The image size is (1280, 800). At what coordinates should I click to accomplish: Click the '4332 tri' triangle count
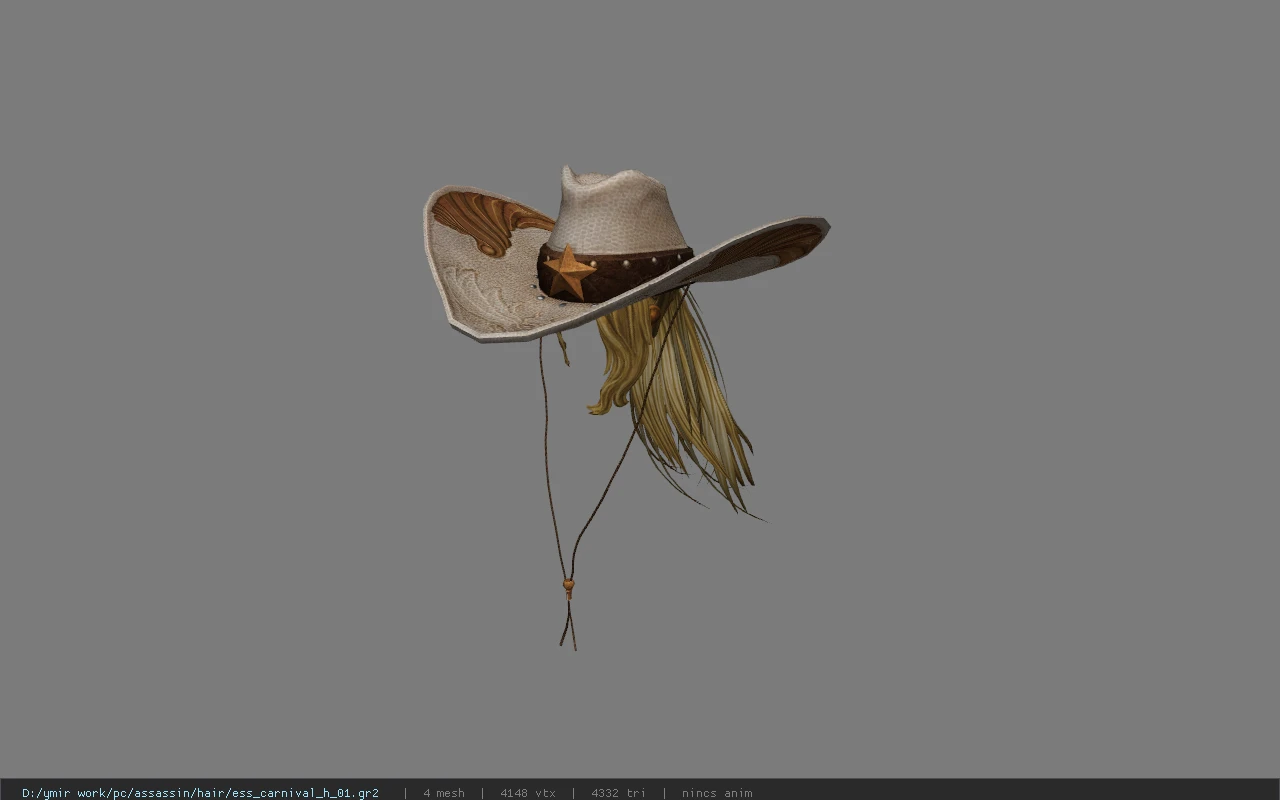pyautogui.click(x=619, y=793)
